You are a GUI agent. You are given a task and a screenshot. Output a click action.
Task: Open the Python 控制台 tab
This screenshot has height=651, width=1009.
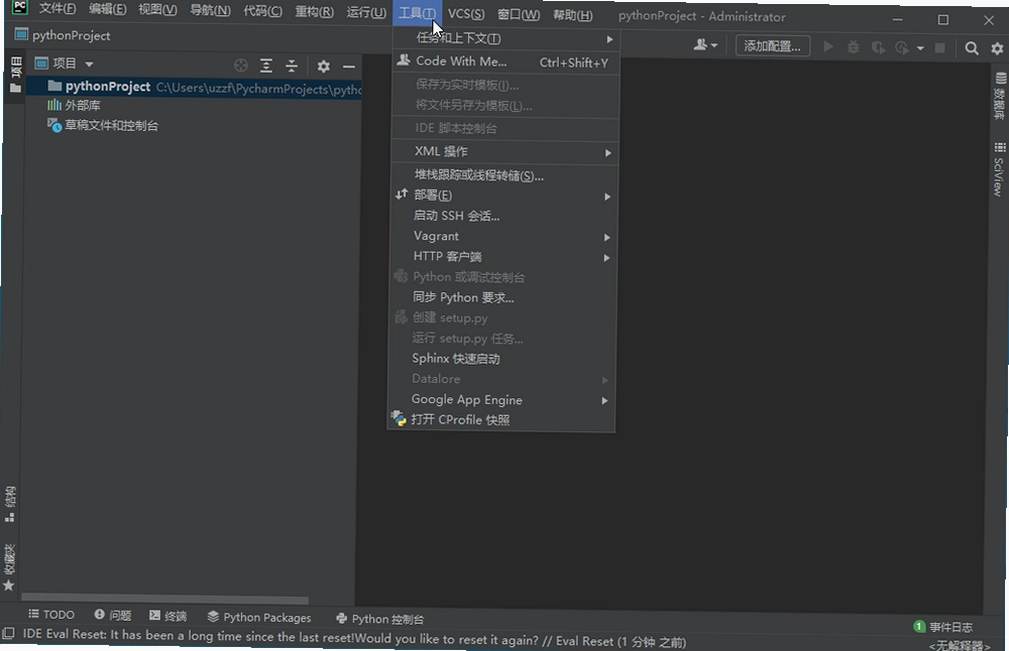point(380,619)
